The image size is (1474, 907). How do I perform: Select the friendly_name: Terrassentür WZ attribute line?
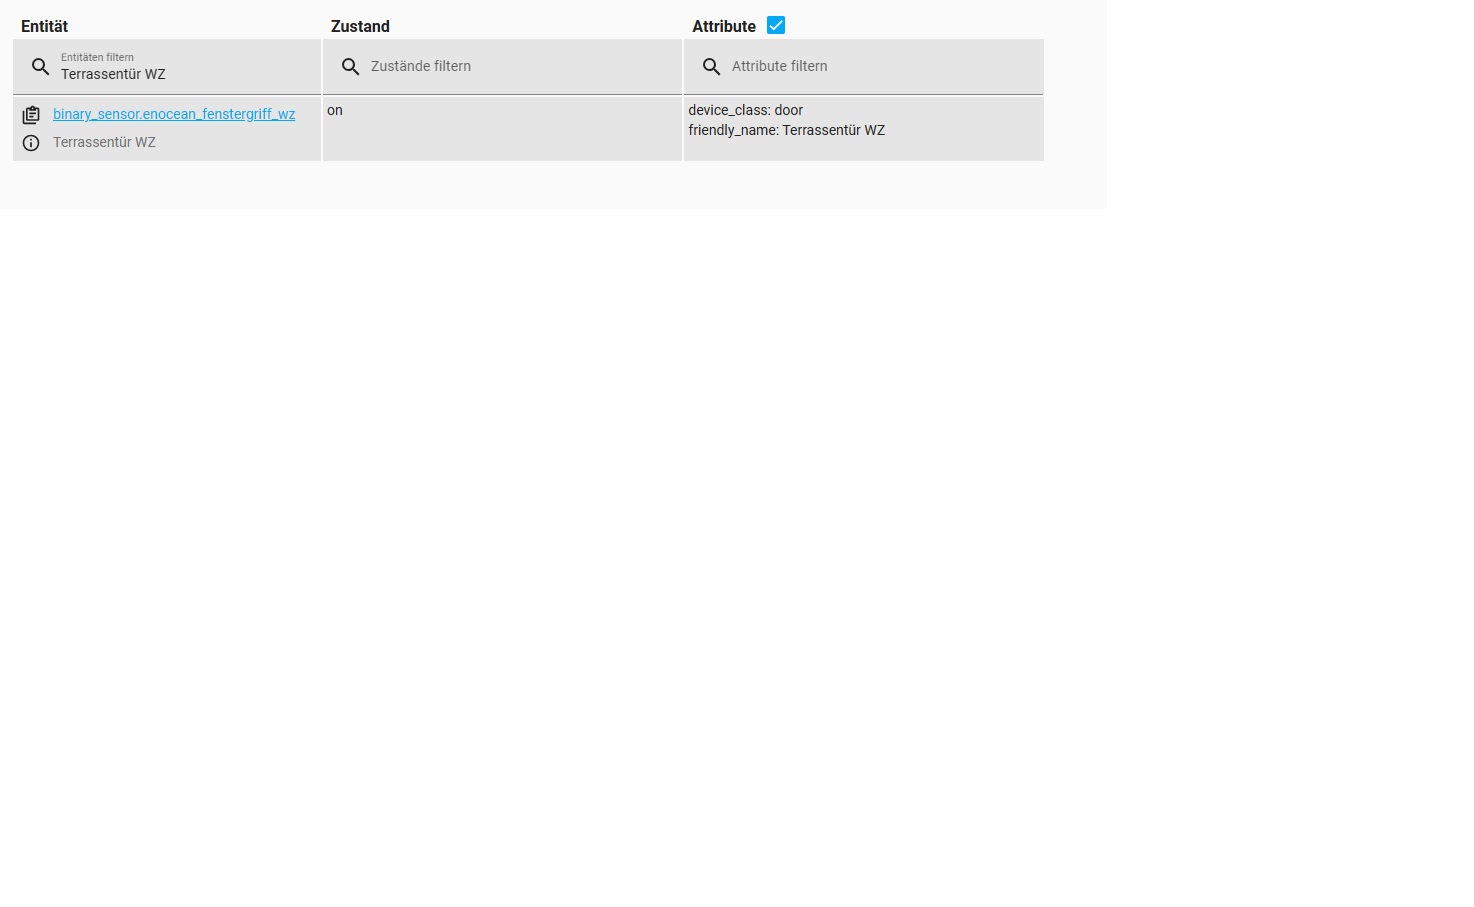[x=786, y=130]
